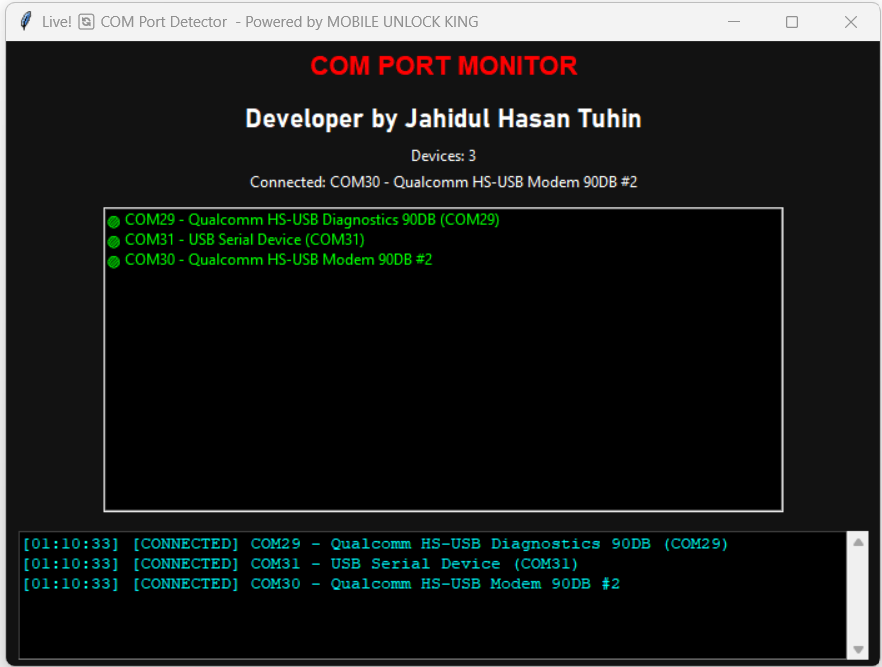Select COM29 Qualcomm HS-USB Diagnostics 90DB entry
The width and height of the screenshot is (882, 667).
312,220
